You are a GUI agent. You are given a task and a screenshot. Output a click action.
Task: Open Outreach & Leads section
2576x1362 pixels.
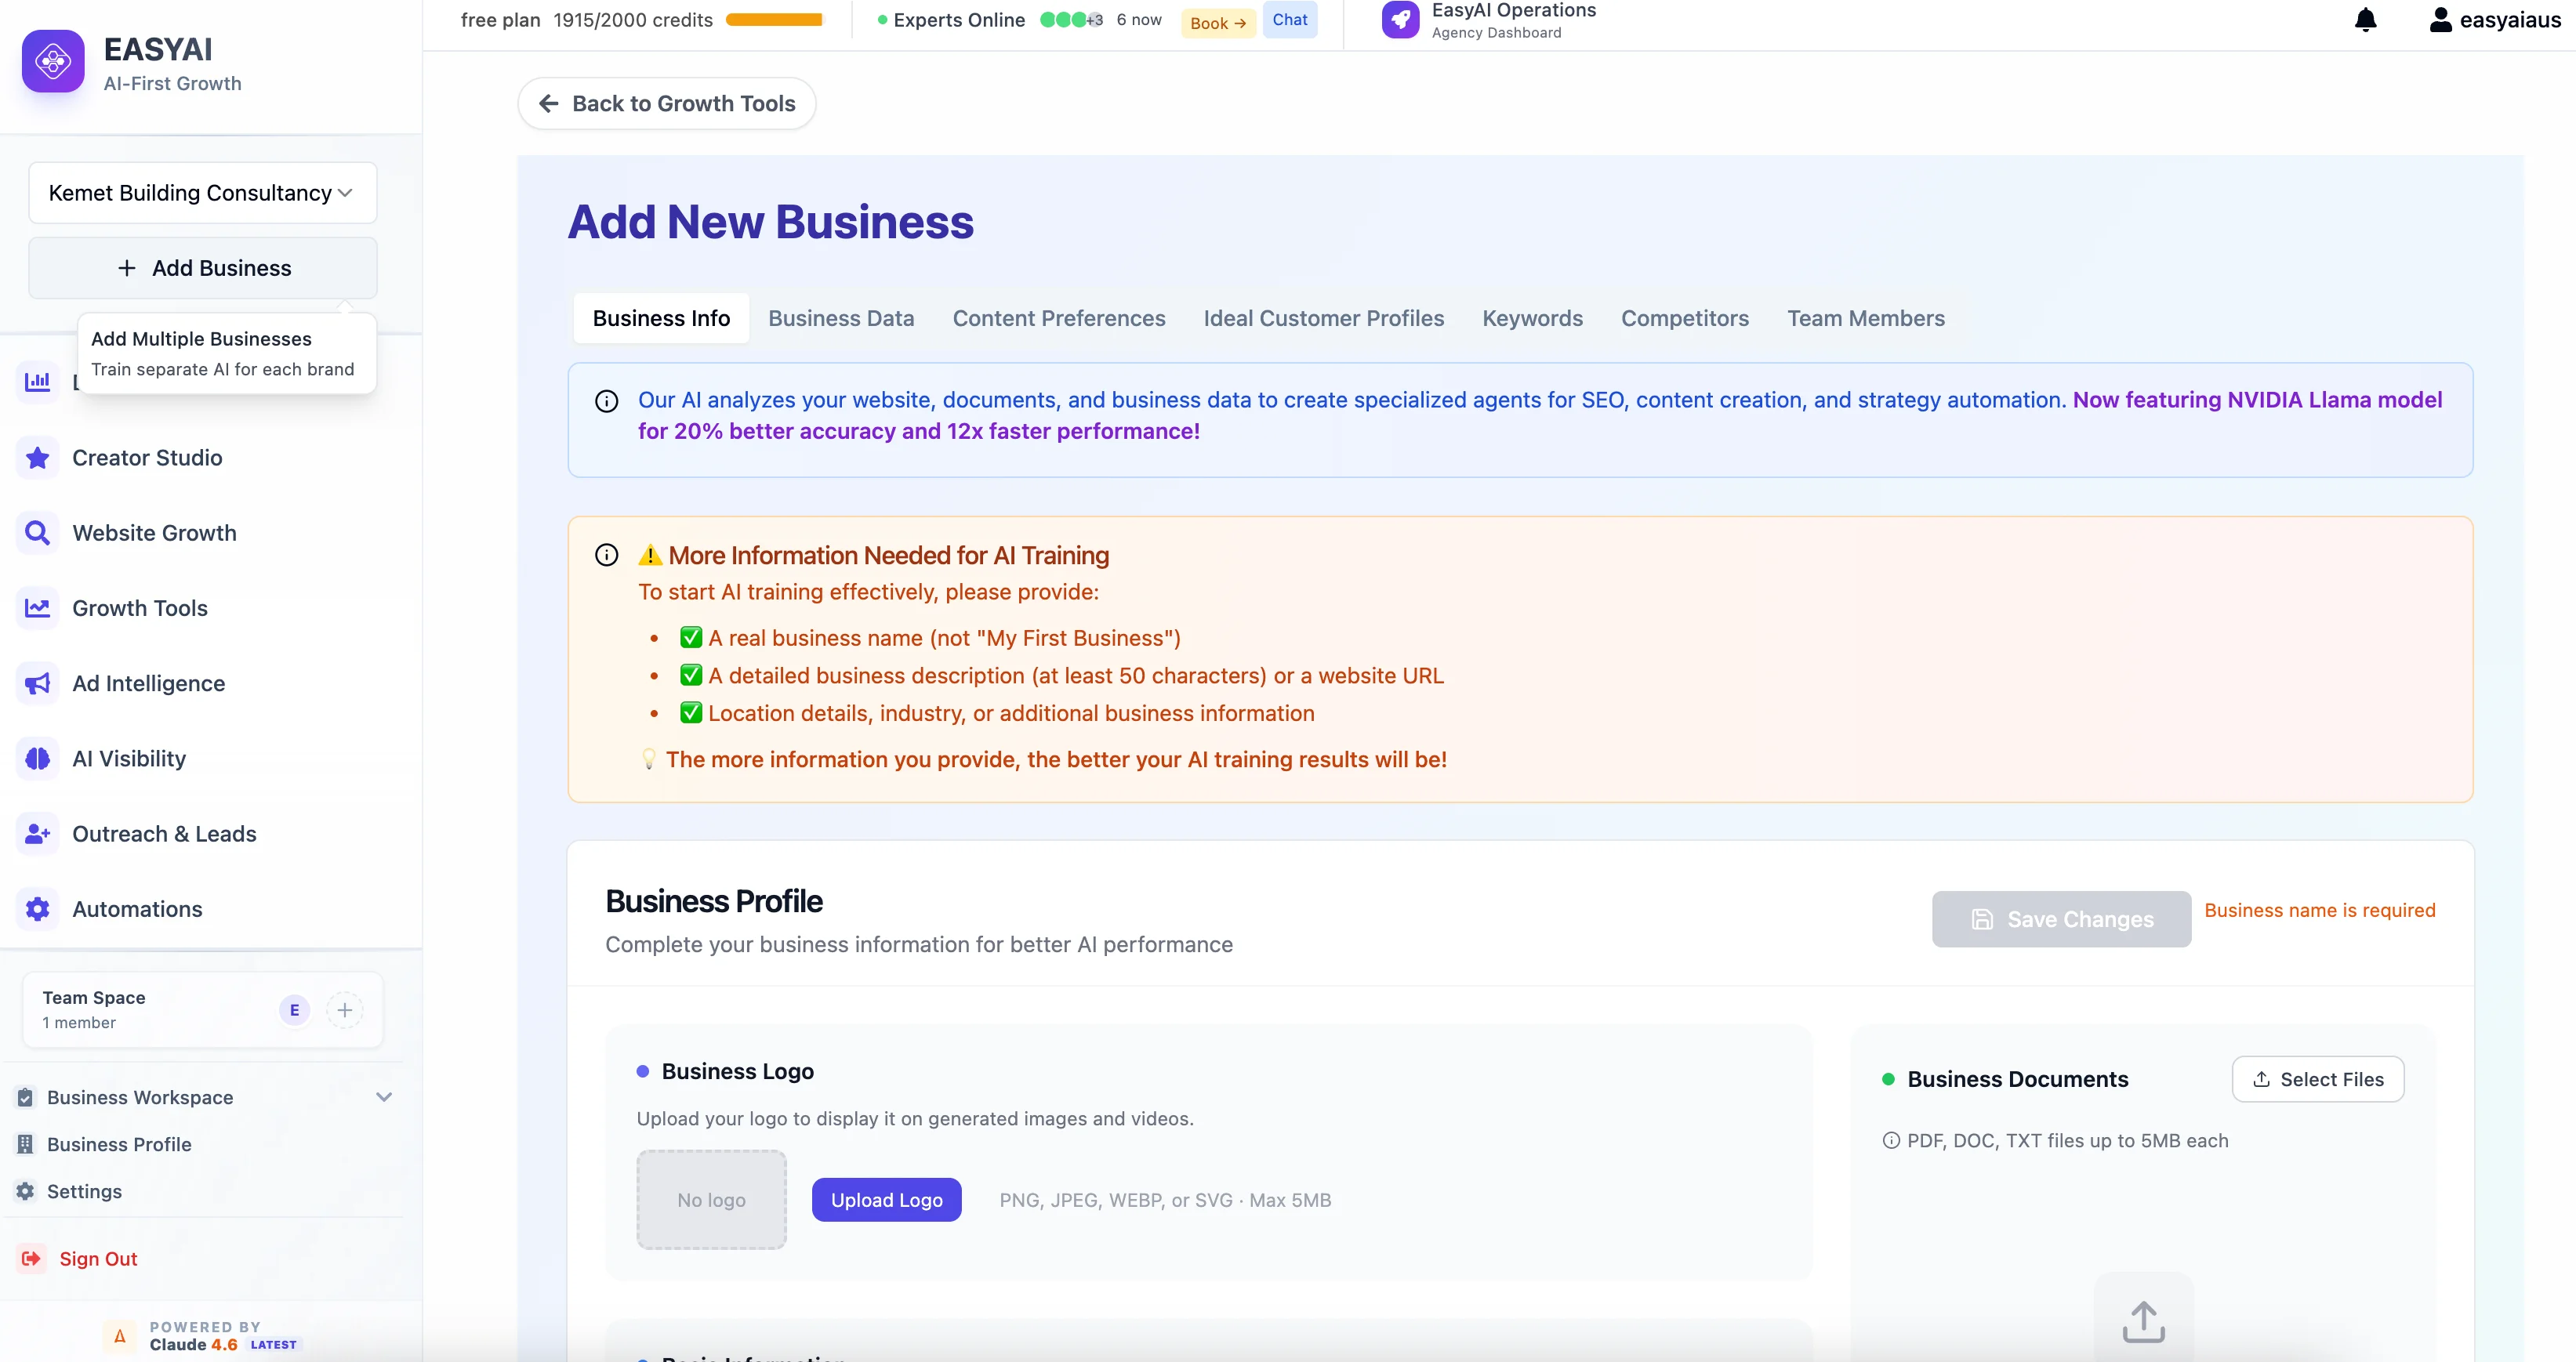(x=164, y=833)
